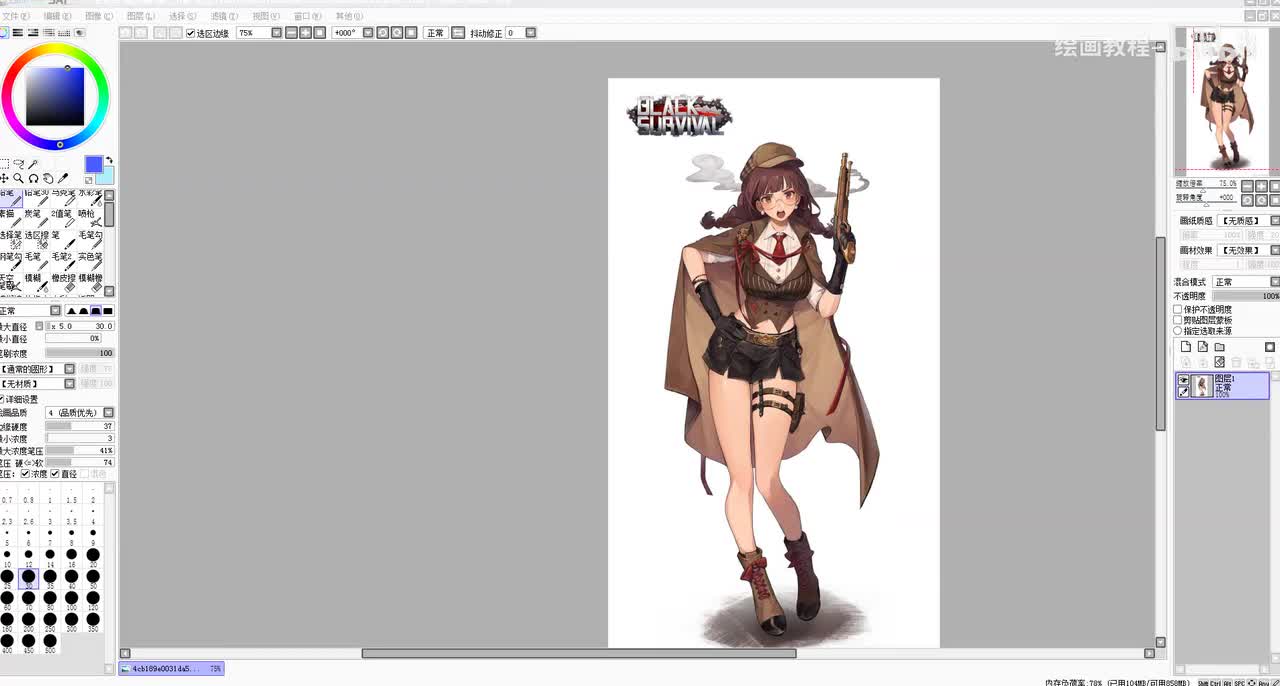Select the 图层1 layer row
Image resolution: width=1280 pixels, height=686 pixels.
tap(1222, 386)
